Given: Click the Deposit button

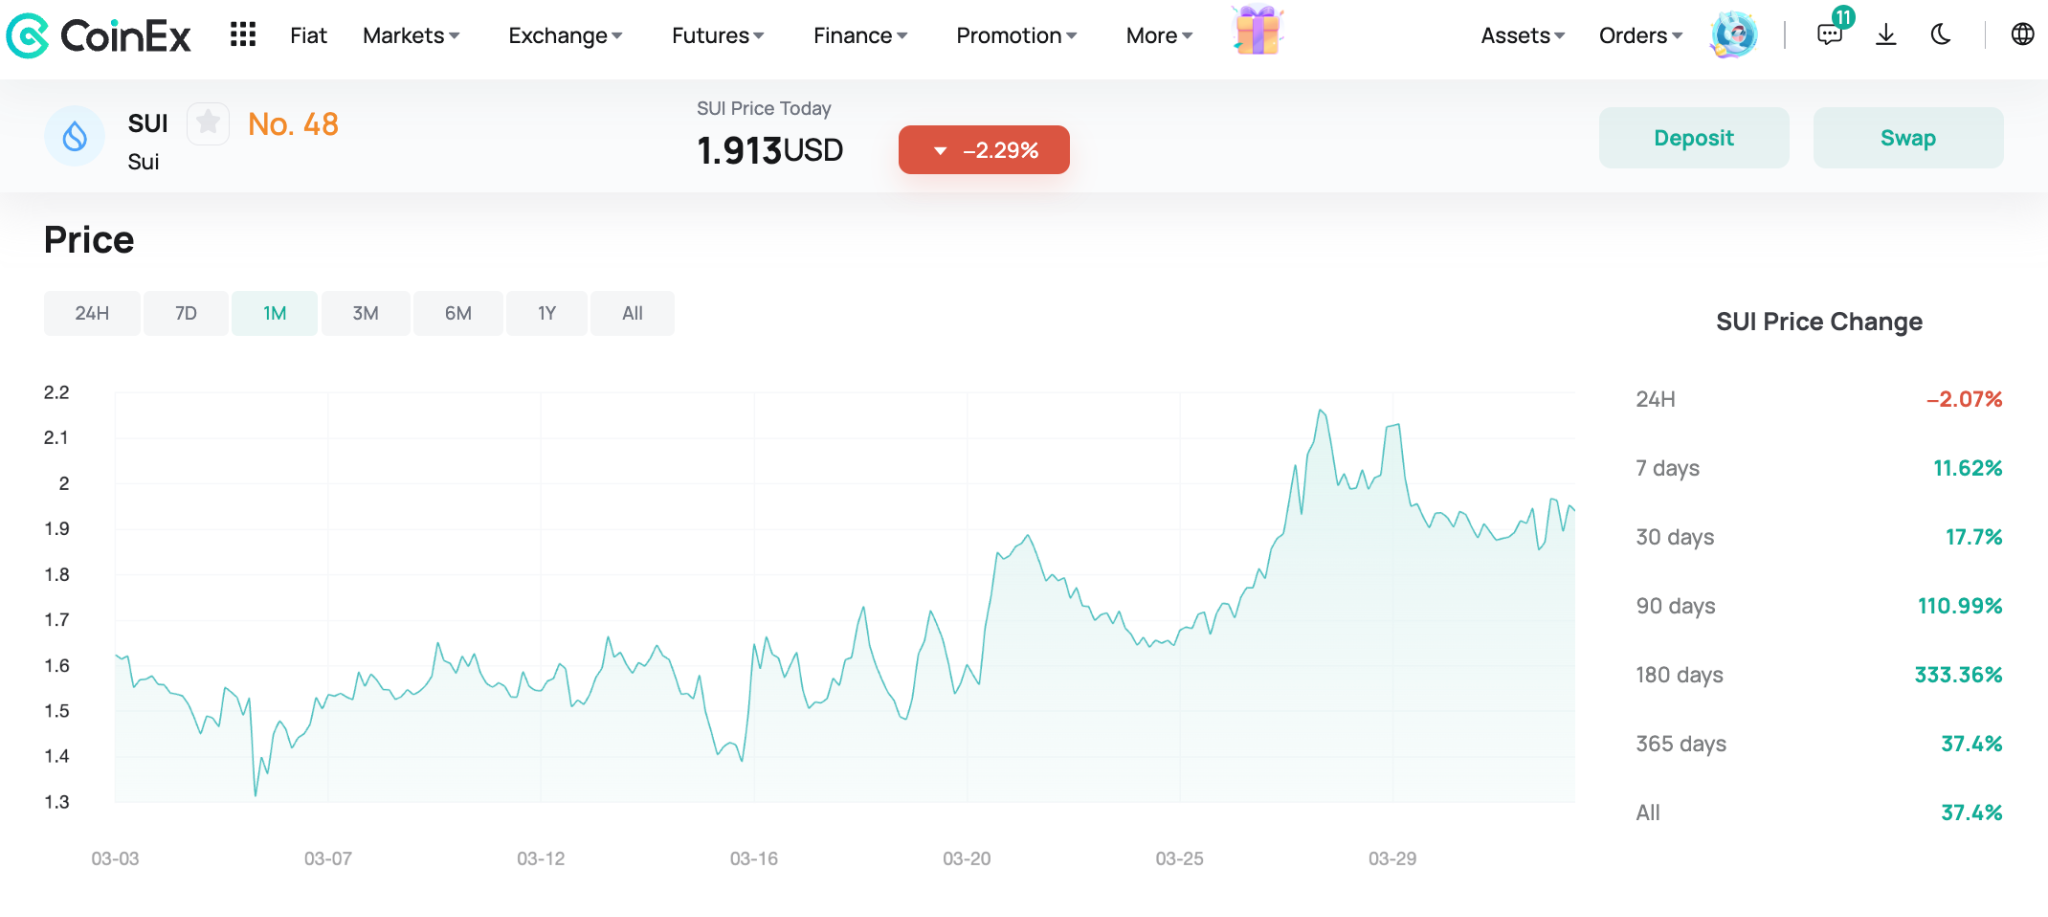Looking at the screenshot, I should coord(1694,138).
